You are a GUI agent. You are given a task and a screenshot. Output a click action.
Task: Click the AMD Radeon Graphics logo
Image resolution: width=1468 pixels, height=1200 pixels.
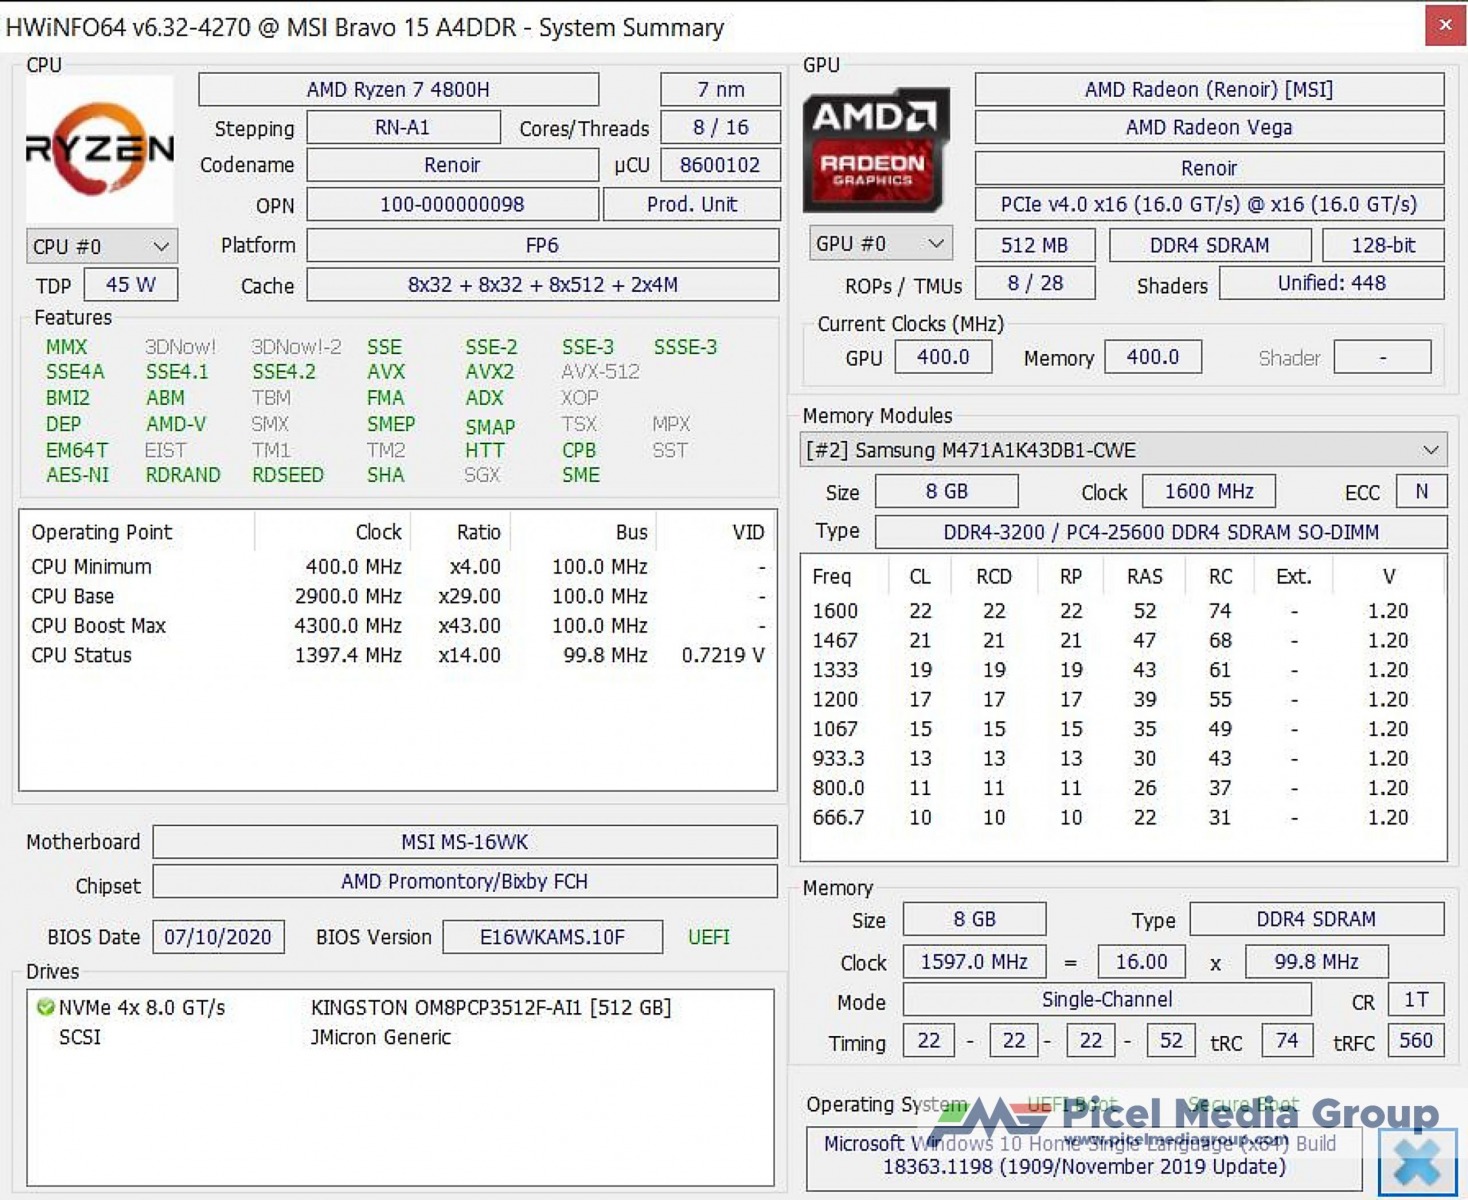pos(874,149)
